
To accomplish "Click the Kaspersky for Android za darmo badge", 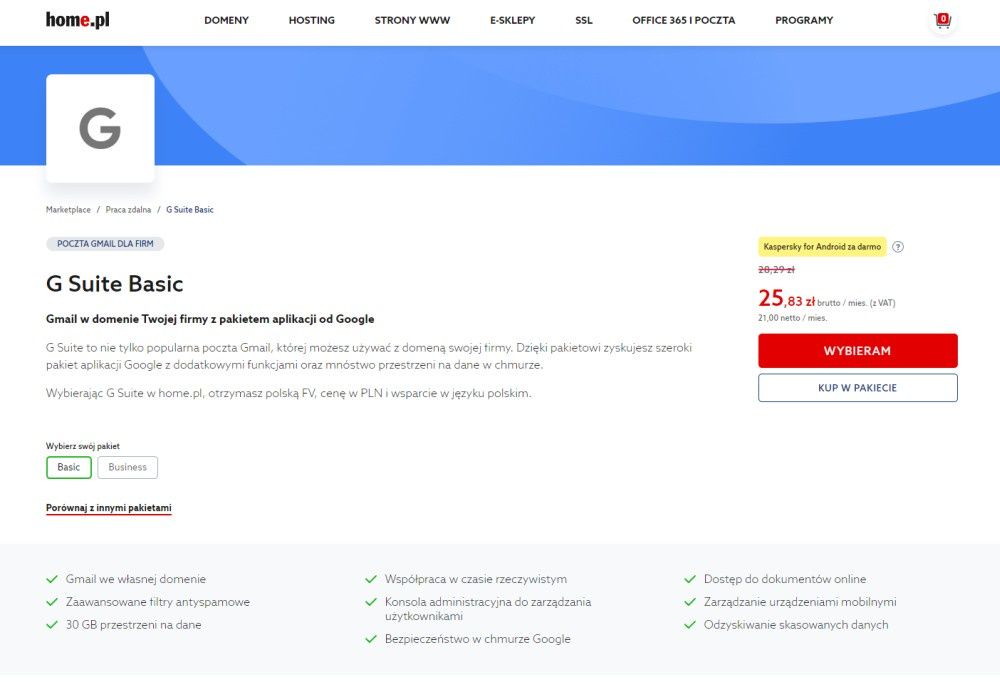I will point(822,246).
